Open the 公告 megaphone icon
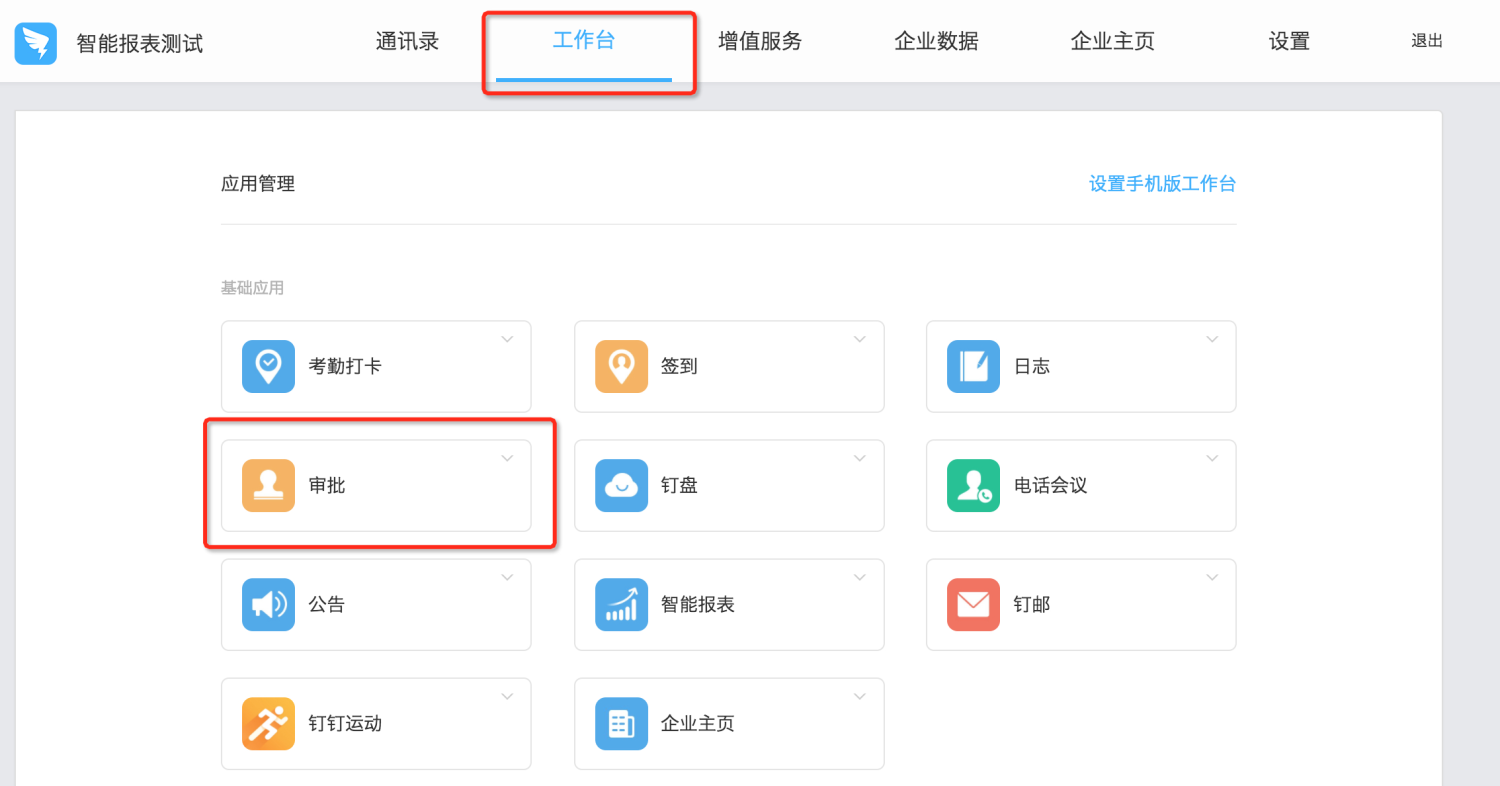The width and height of the screenshot is (1500, 786). coord(268,604)
